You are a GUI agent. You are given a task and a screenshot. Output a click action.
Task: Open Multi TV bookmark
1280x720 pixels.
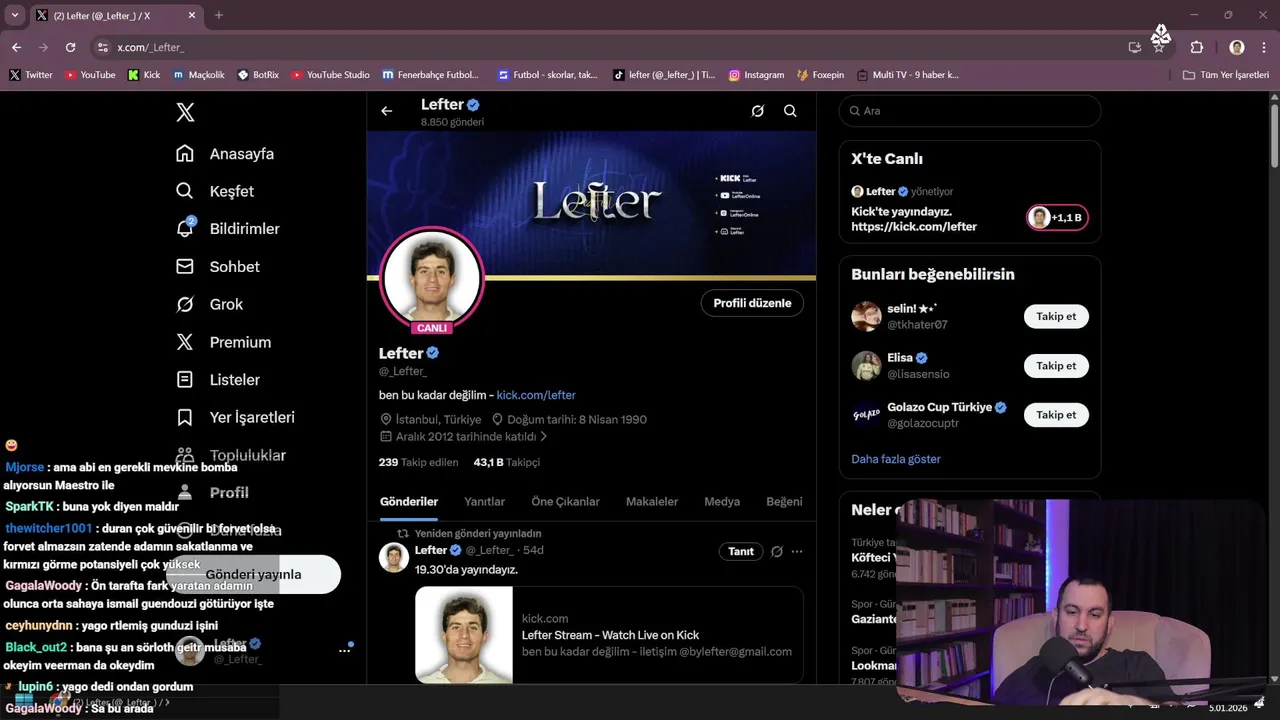click(906, 75)
